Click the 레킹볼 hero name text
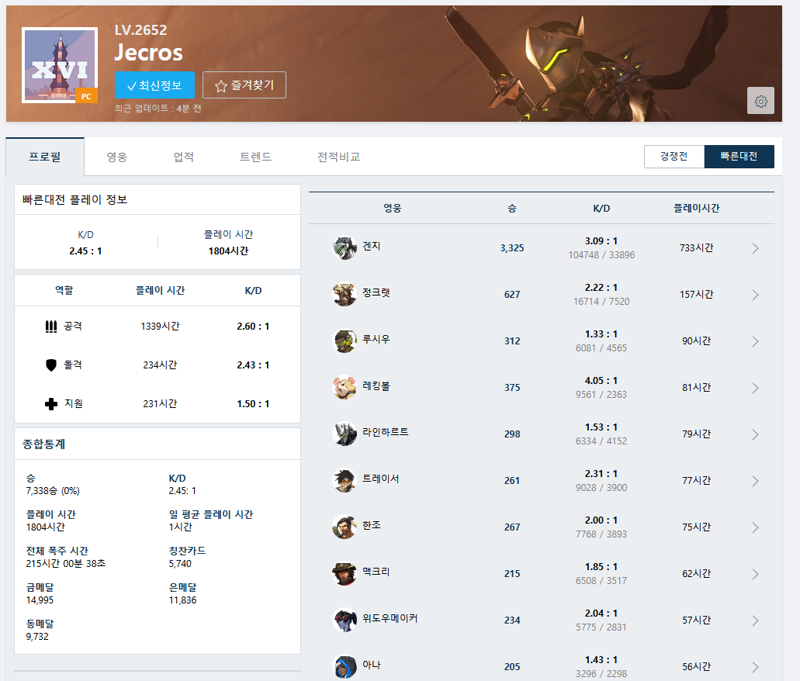 [376, 386]
